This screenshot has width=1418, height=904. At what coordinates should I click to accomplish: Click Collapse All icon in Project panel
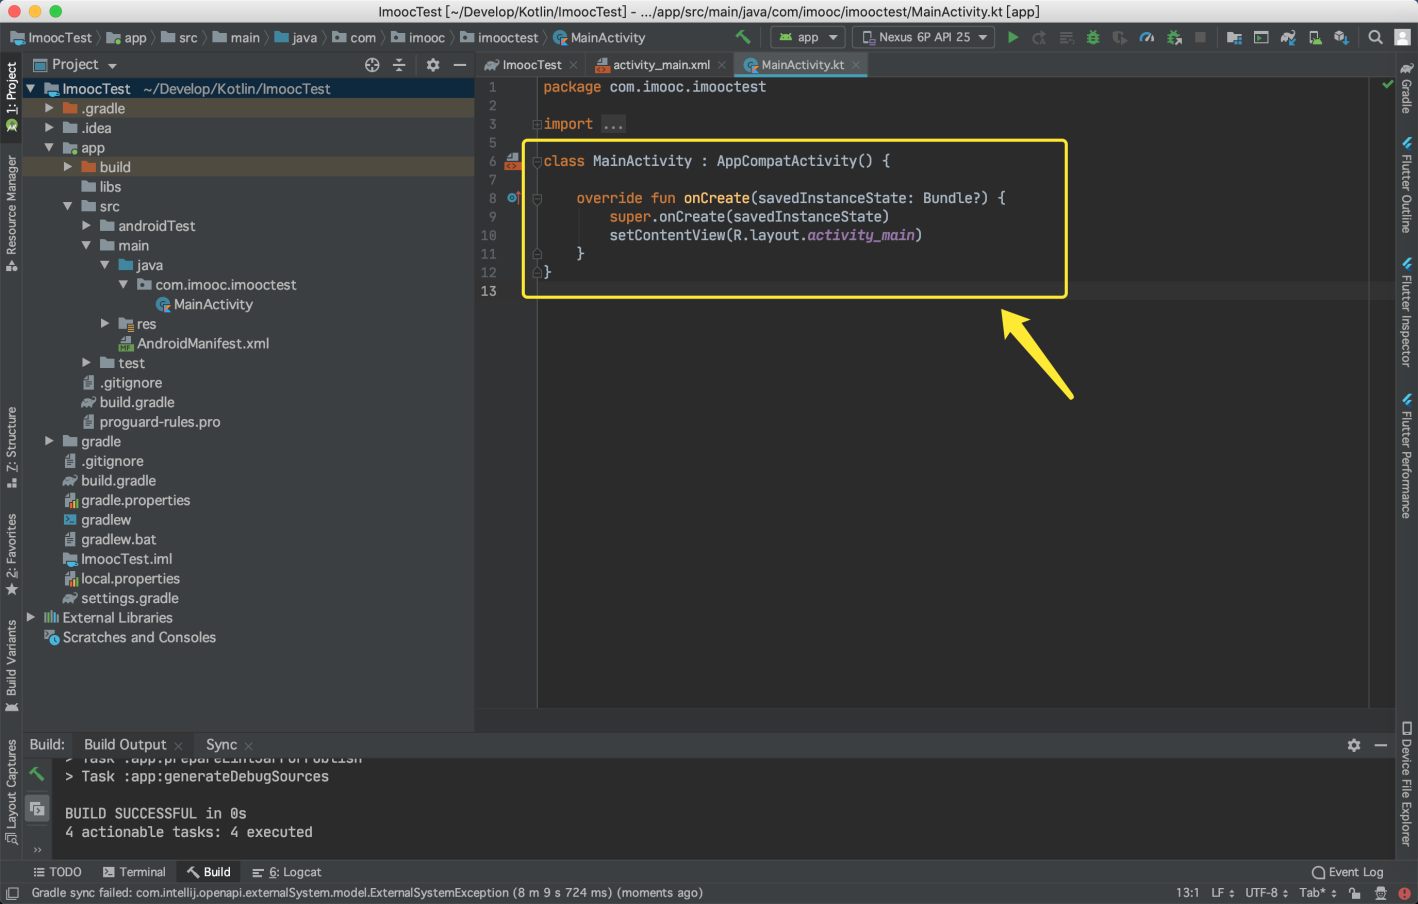[x=399, y=64]
